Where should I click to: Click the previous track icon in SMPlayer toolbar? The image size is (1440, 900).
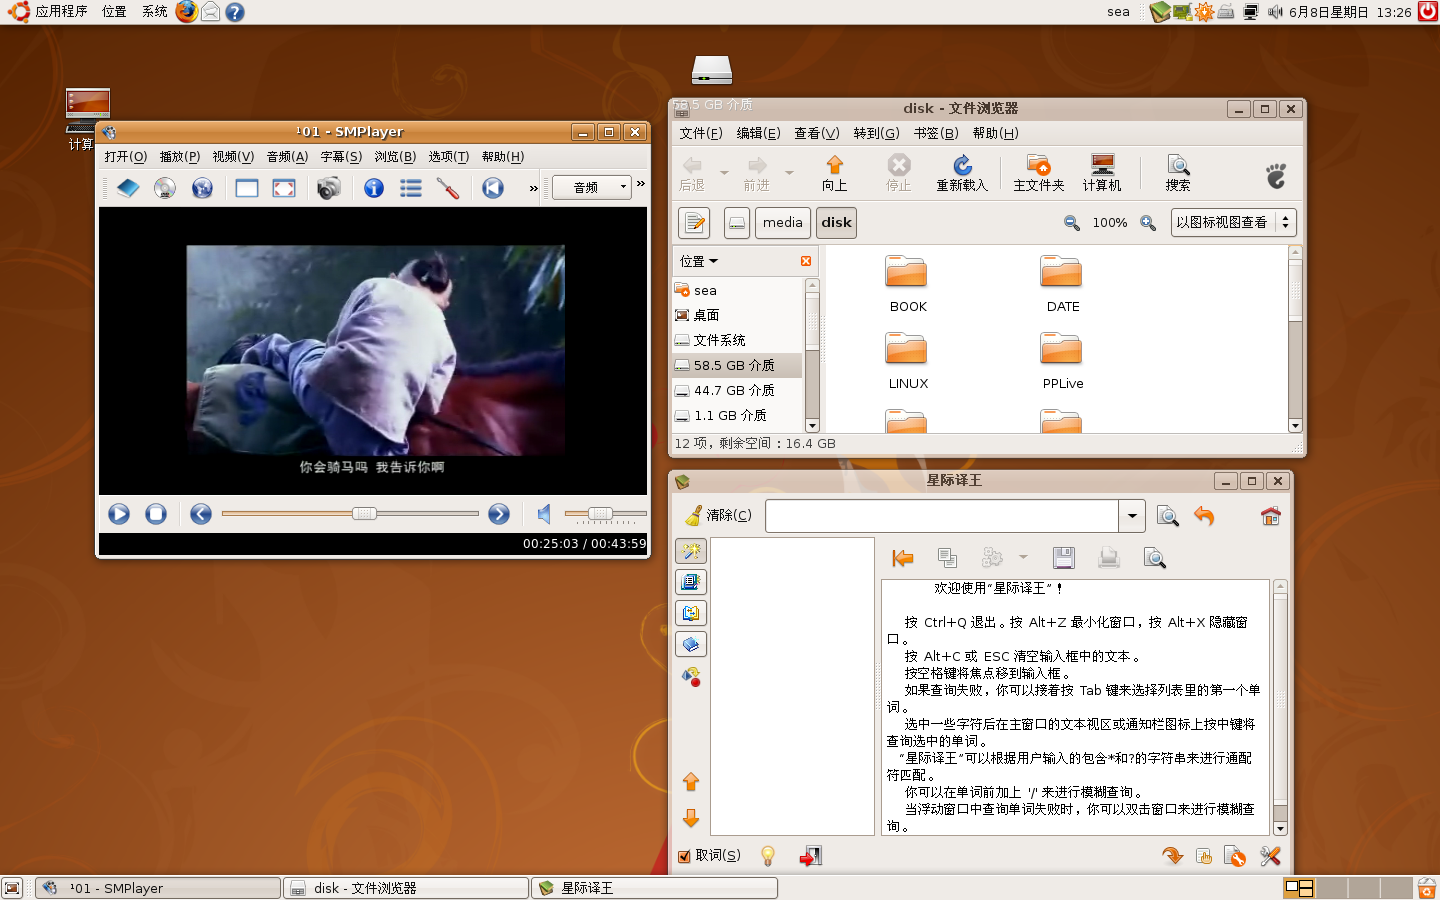click(493, 188)
